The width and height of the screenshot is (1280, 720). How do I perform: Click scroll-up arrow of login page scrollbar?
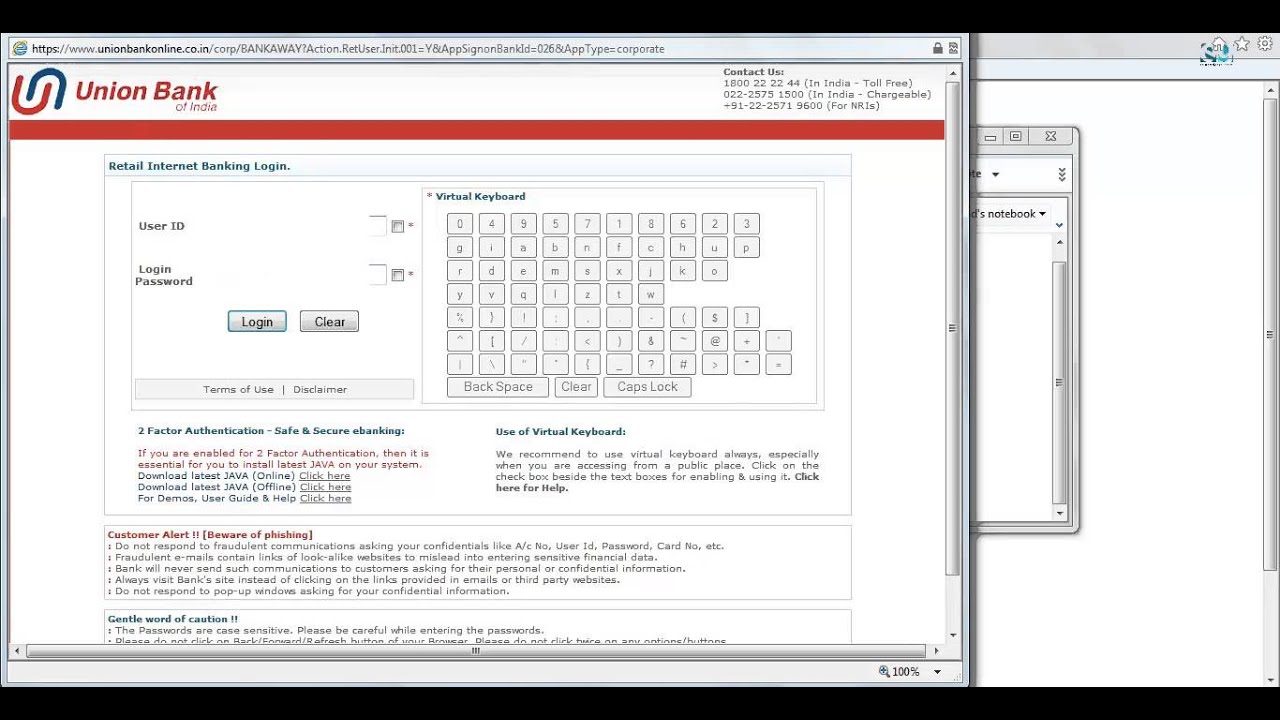pos(952,73)
